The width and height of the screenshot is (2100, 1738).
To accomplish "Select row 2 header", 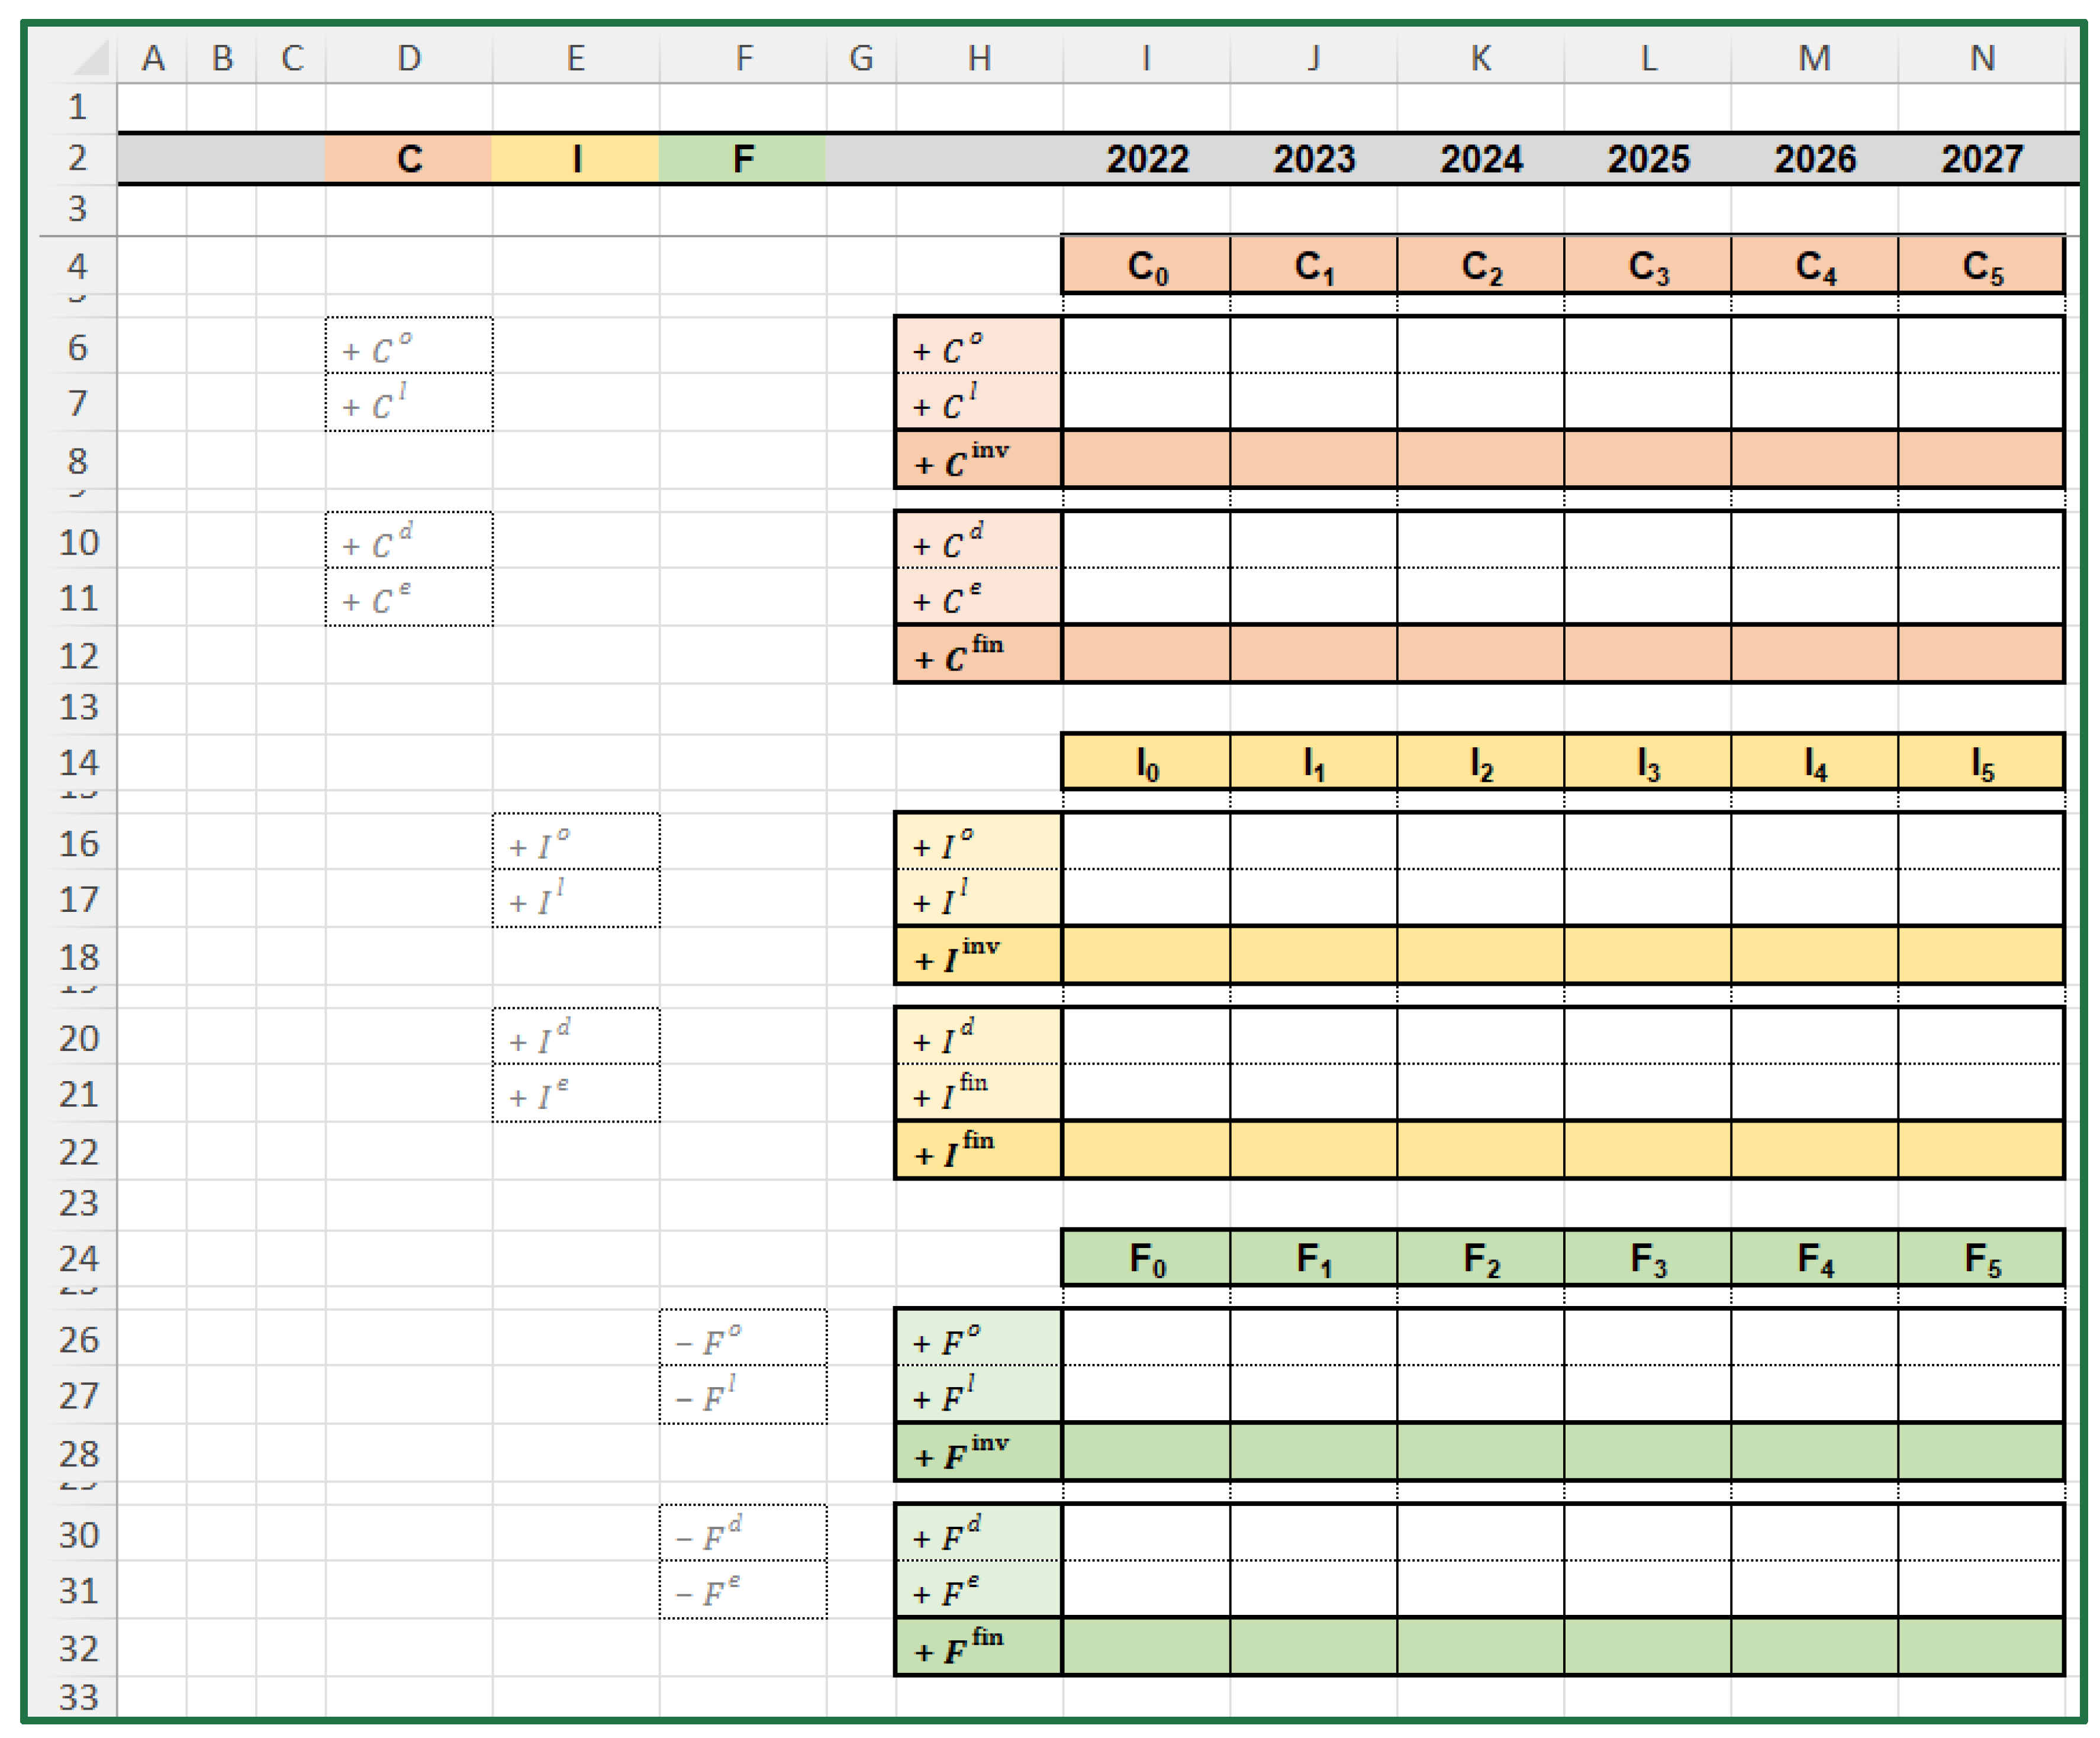I will pos(77,158).
